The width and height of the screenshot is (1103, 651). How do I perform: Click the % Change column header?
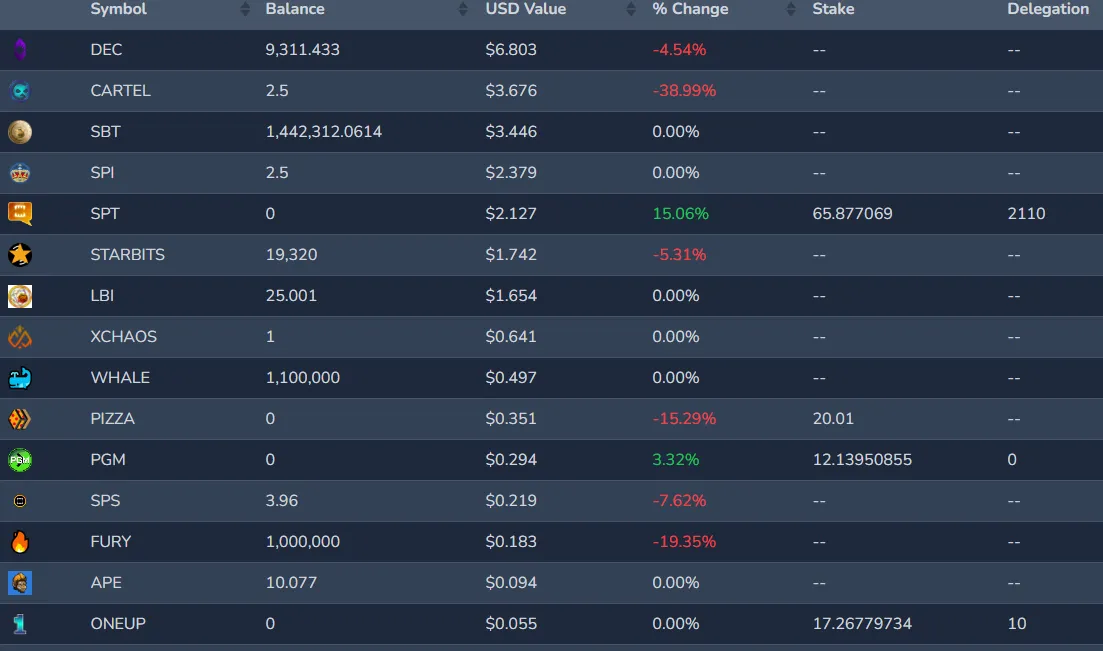point(690,9)
